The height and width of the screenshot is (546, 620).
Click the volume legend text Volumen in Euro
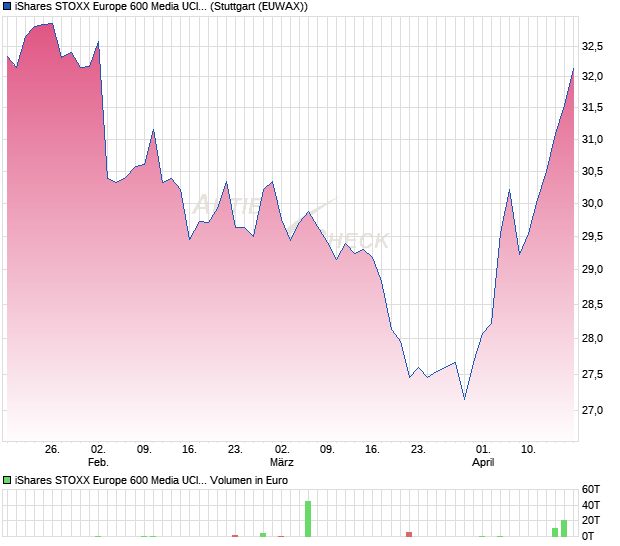tap(249, 480)
